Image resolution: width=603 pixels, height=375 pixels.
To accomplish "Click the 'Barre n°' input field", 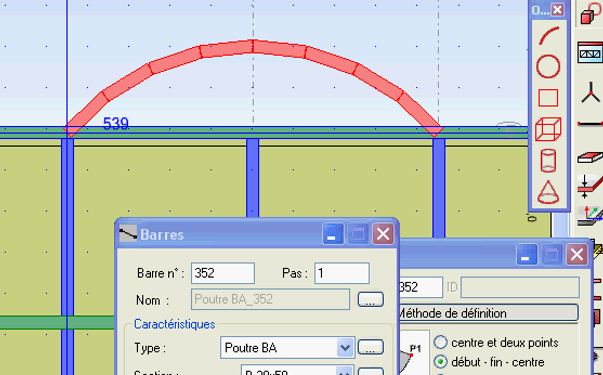I will click(223, 273).
